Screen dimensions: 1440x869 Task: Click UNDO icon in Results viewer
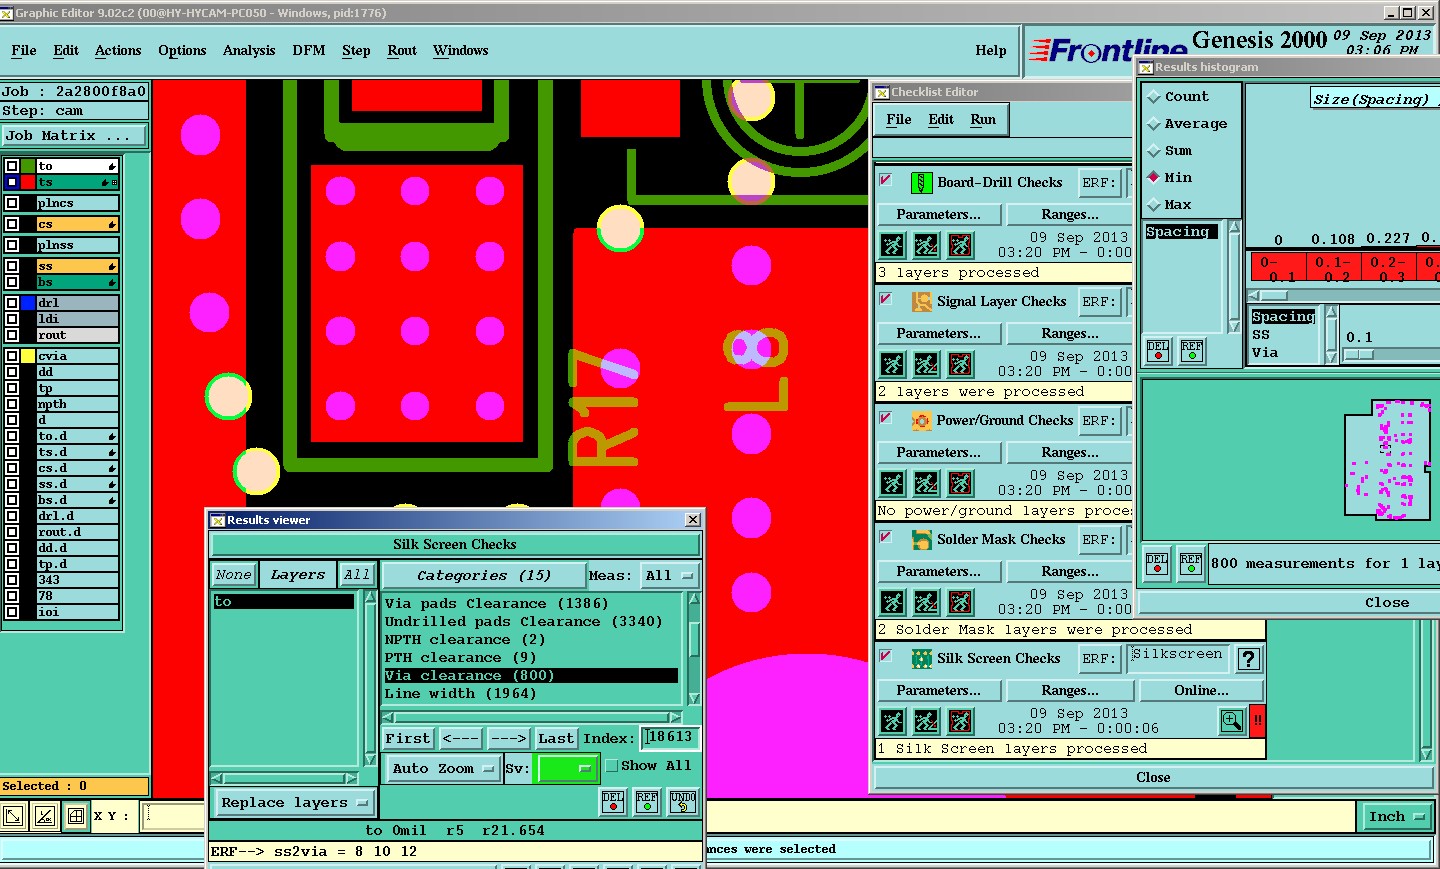pos(683,802)
